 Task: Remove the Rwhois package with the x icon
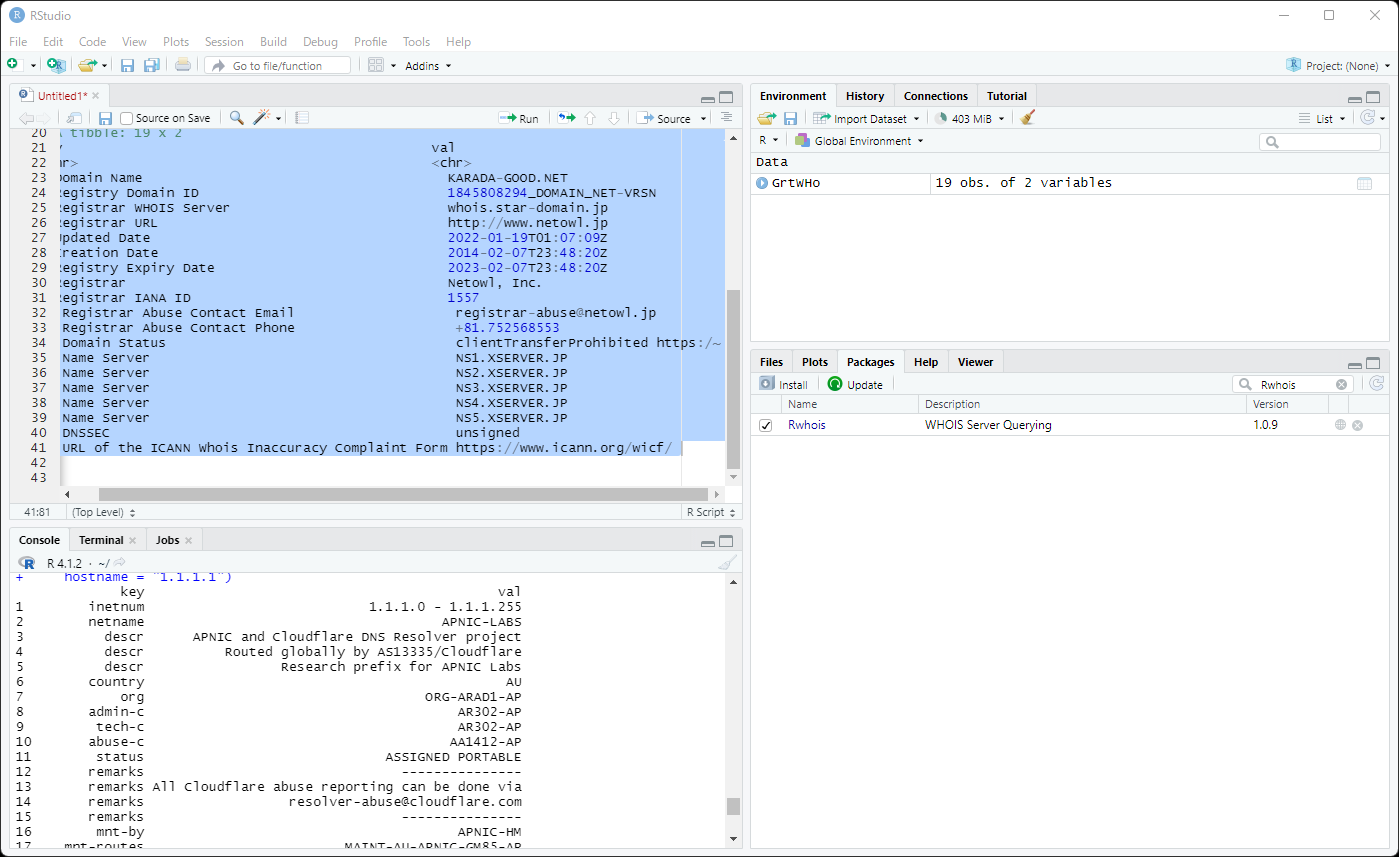point(1358,425)
